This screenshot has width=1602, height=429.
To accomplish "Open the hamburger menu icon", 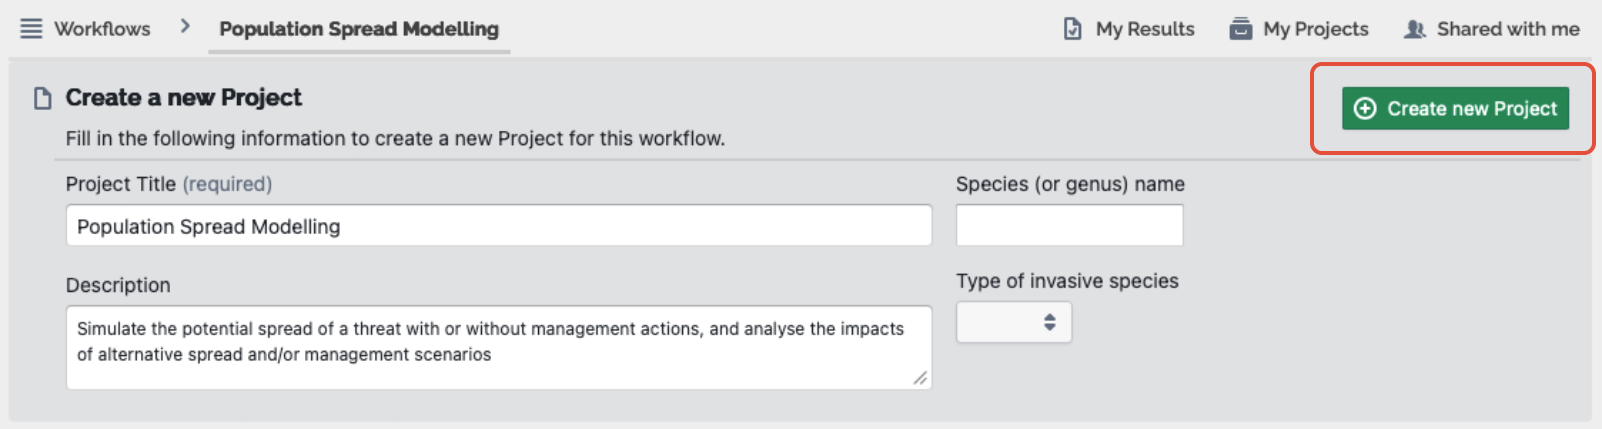I will tap(31, 29).
